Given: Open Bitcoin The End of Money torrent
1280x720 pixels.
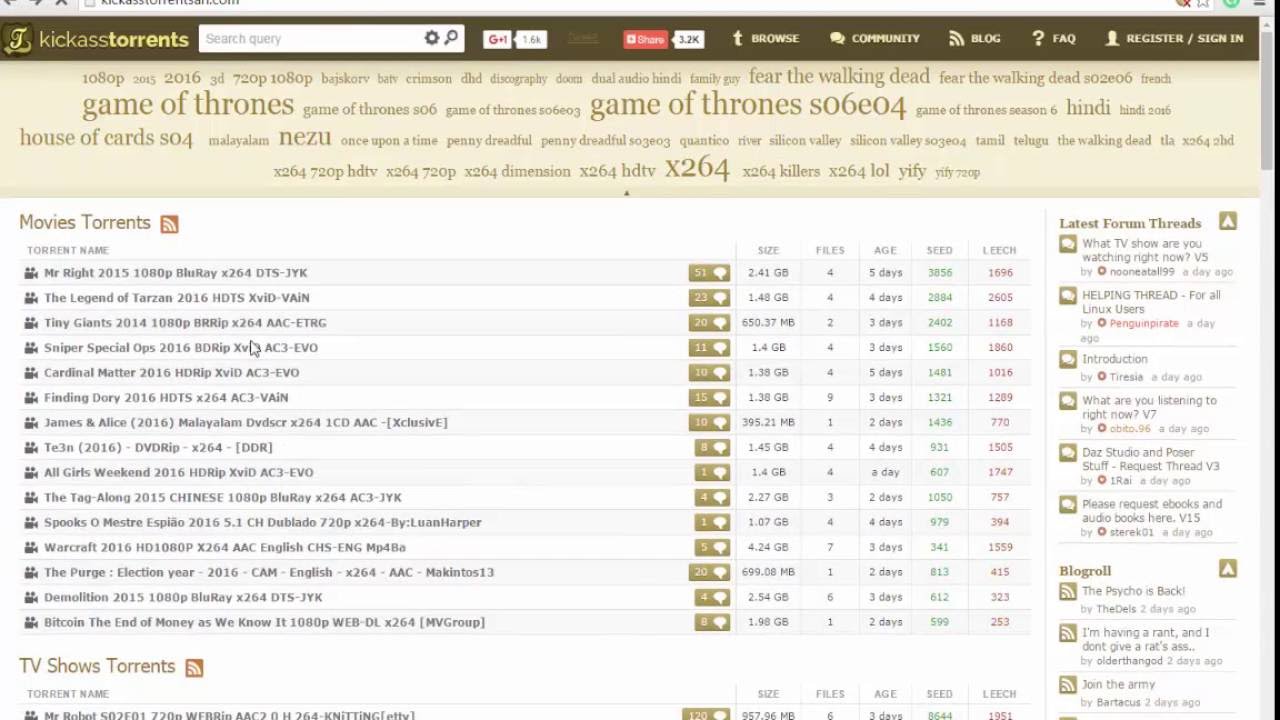Looking at the screenshot, I should click(x=264, y=622).
